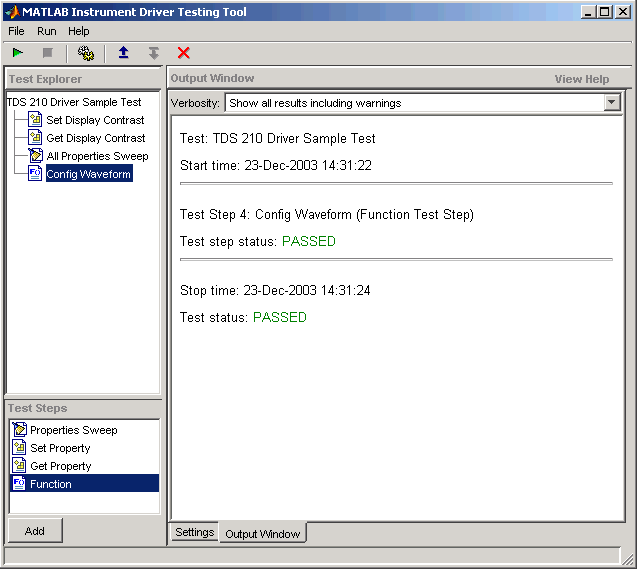Select Config Waveform in Test Explorer
Viewport: 637px width, 569px height.
coord(88,174)
